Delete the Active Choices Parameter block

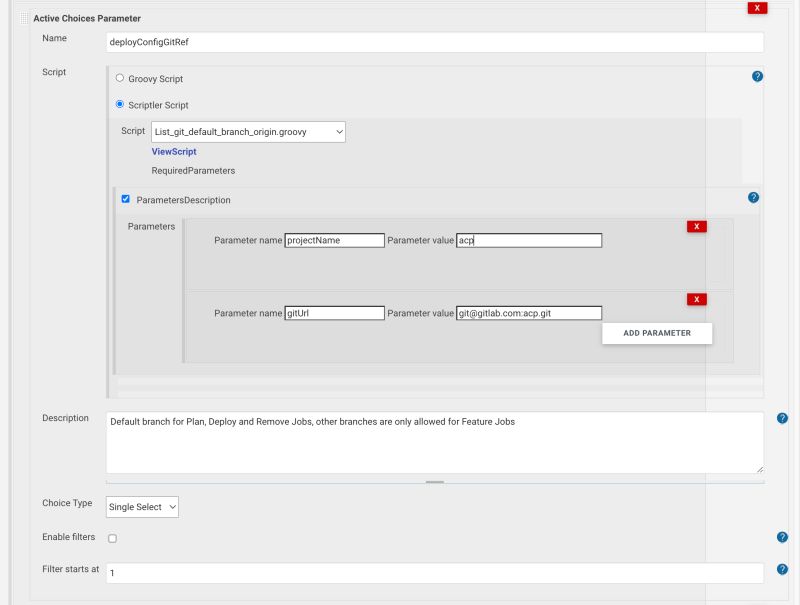click(x=757, y=8)
